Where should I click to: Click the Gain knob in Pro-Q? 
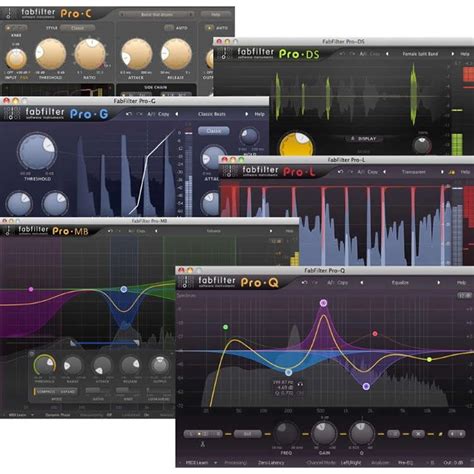point(324,433)
